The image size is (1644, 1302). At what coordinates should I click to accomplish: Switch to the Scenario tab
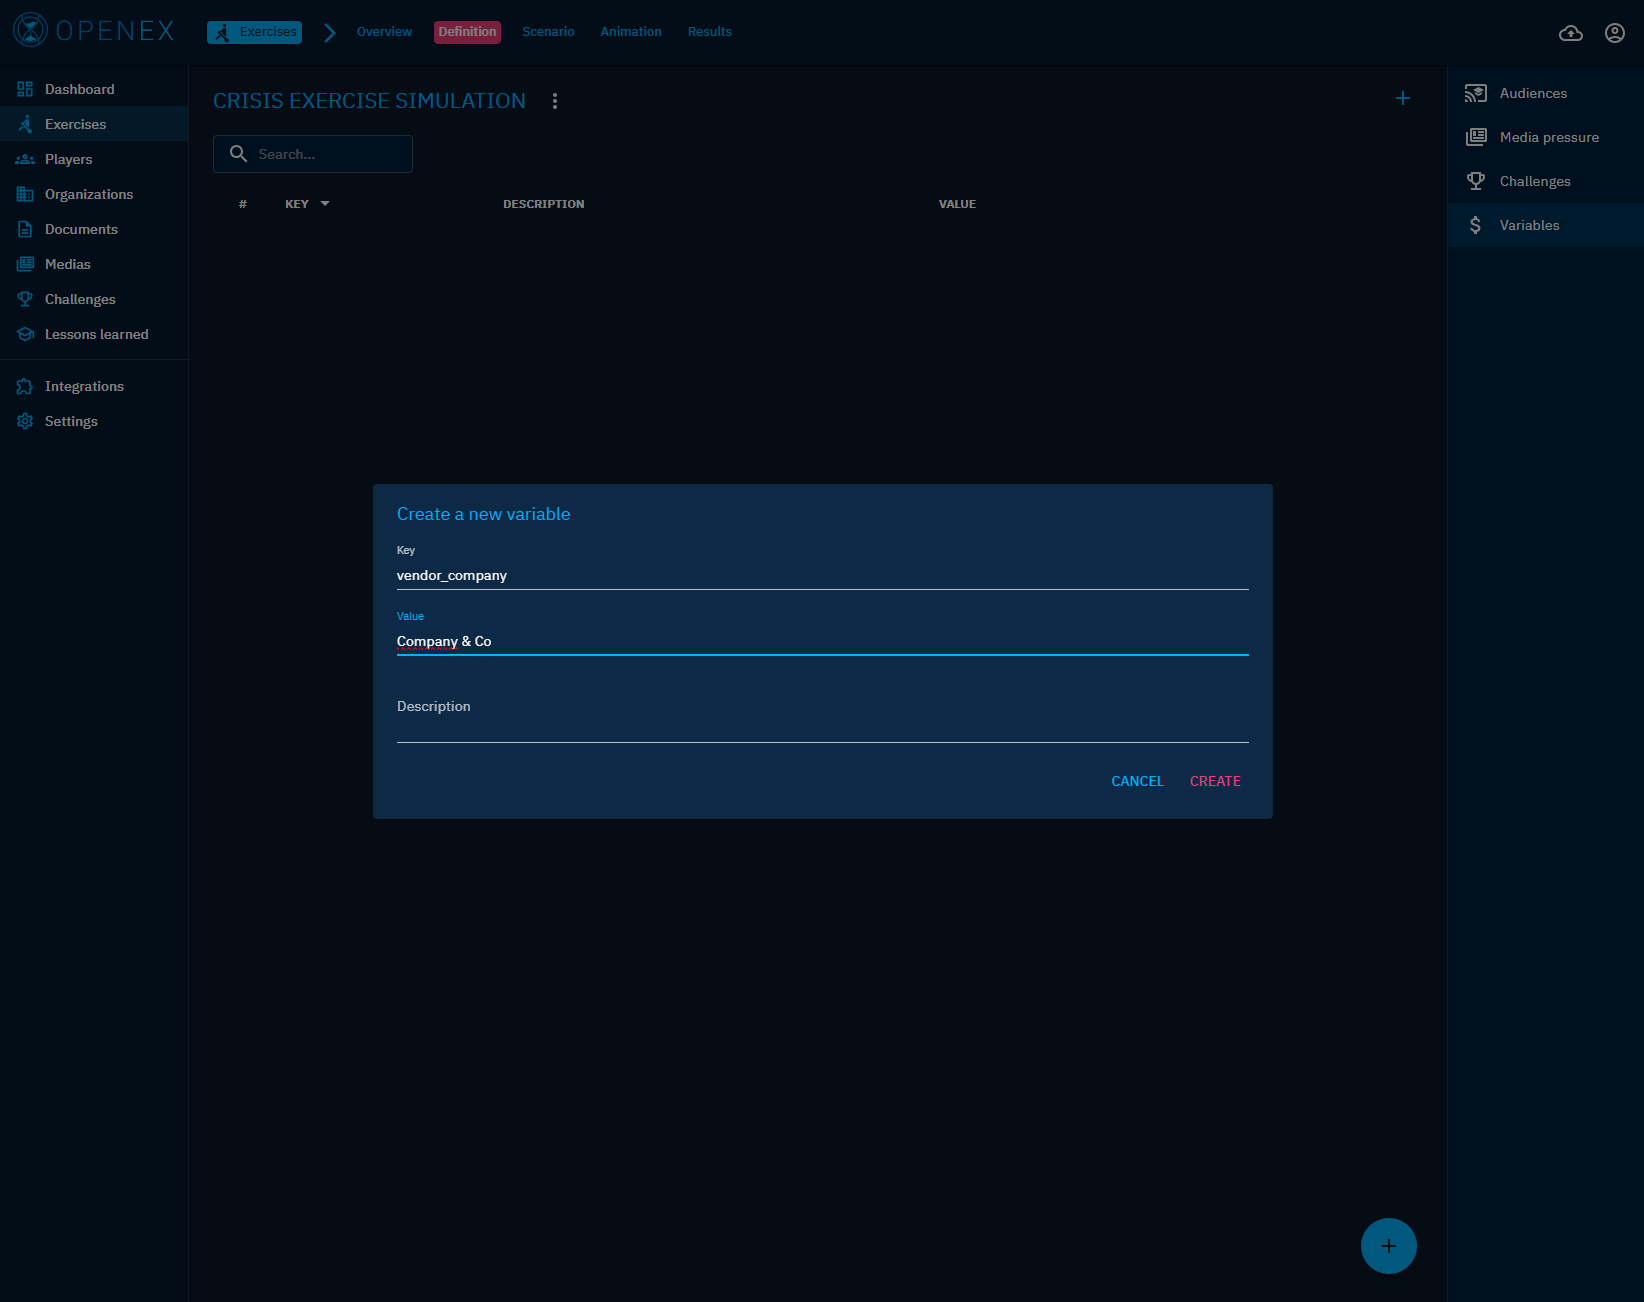coord(548,32)
